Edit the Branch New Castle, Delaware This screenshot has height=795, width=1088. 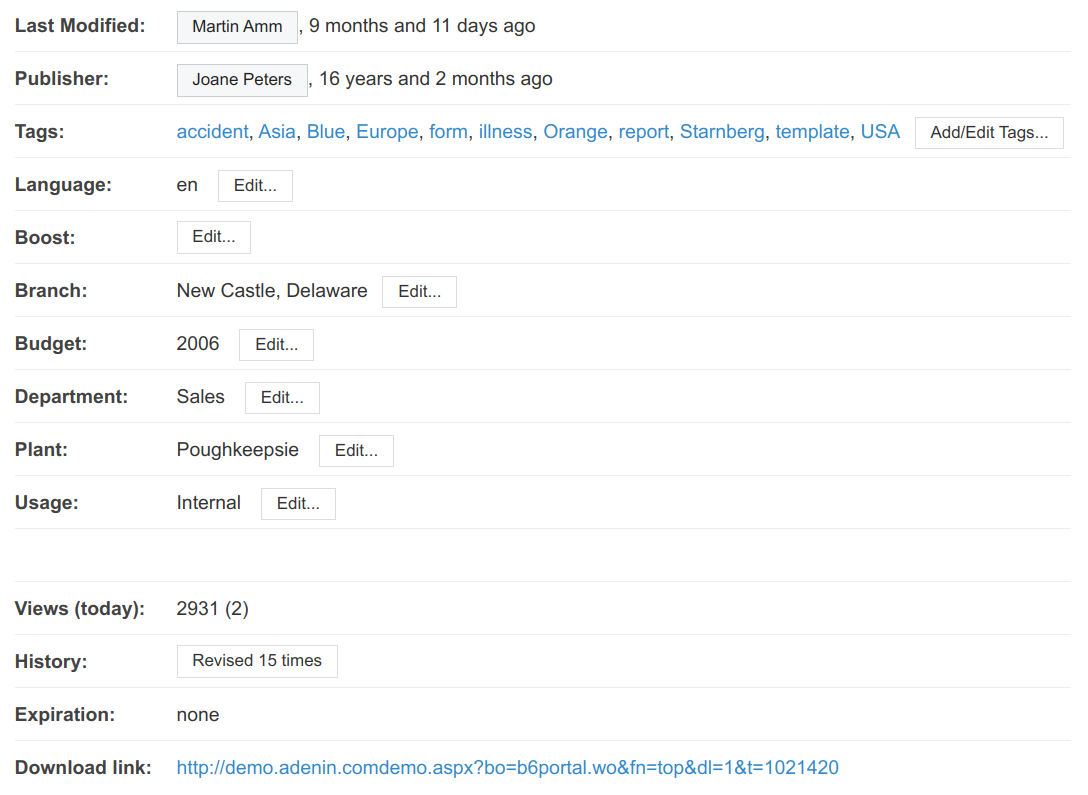419,292
